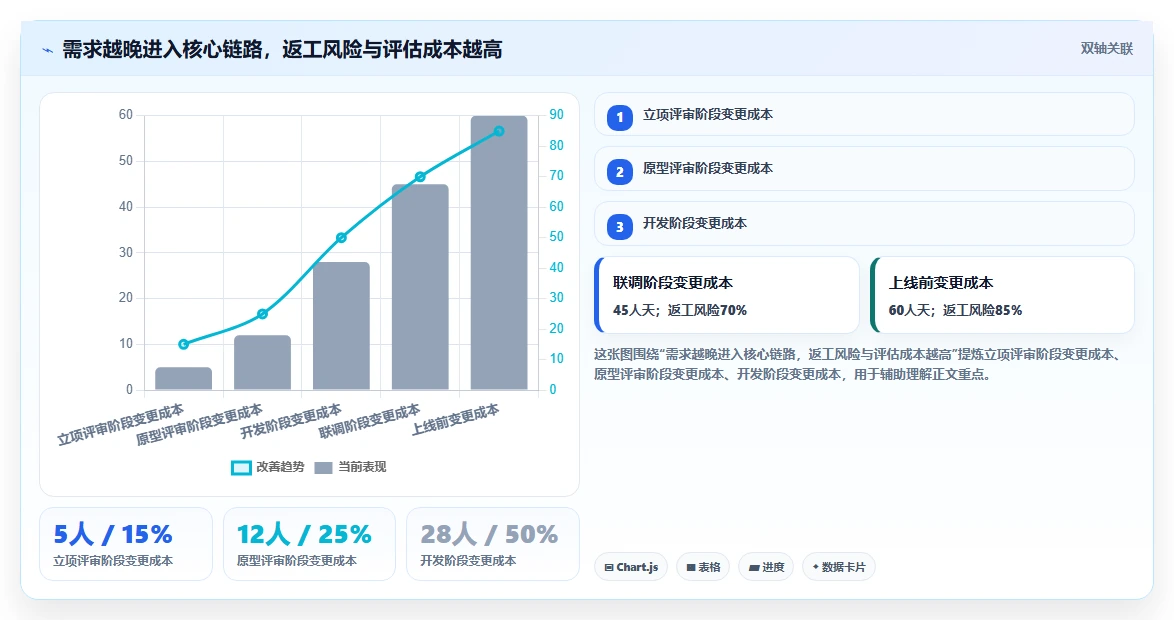Image resolution: width=1174 pixels, height=620 pixels.
Task: Click the right axis value 90
Action: coord(556,115)
